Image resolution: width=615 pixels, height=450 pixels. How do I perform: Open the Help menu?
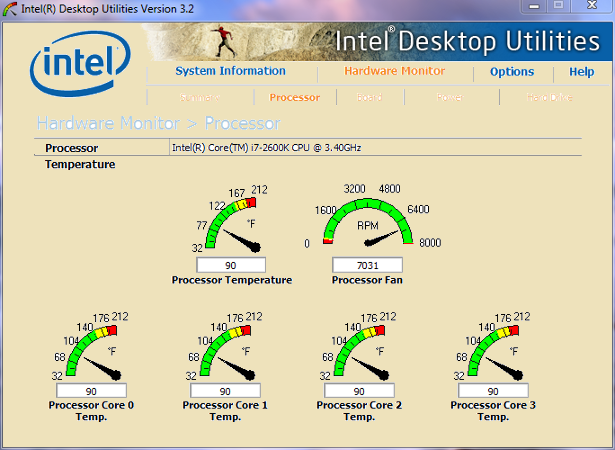(x=581, y=72)
